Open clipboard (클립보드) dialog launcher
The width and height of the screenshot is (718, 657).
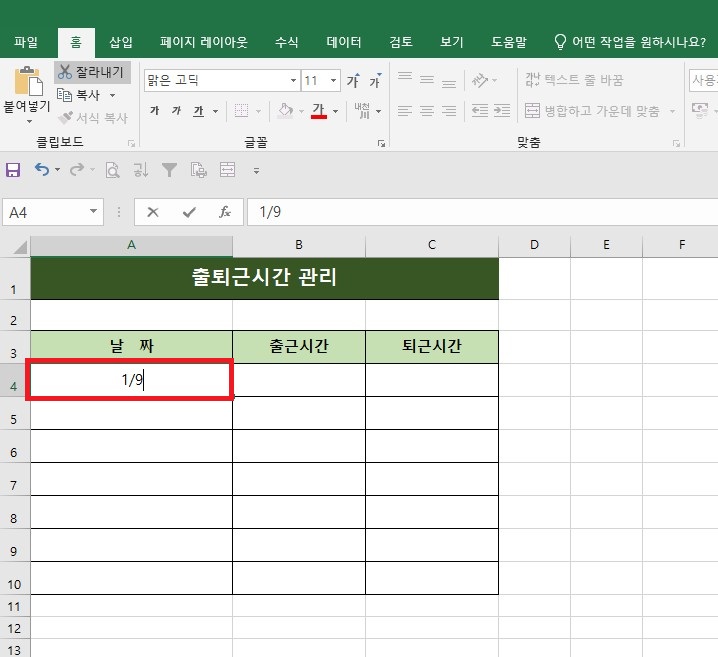point(131,144)
